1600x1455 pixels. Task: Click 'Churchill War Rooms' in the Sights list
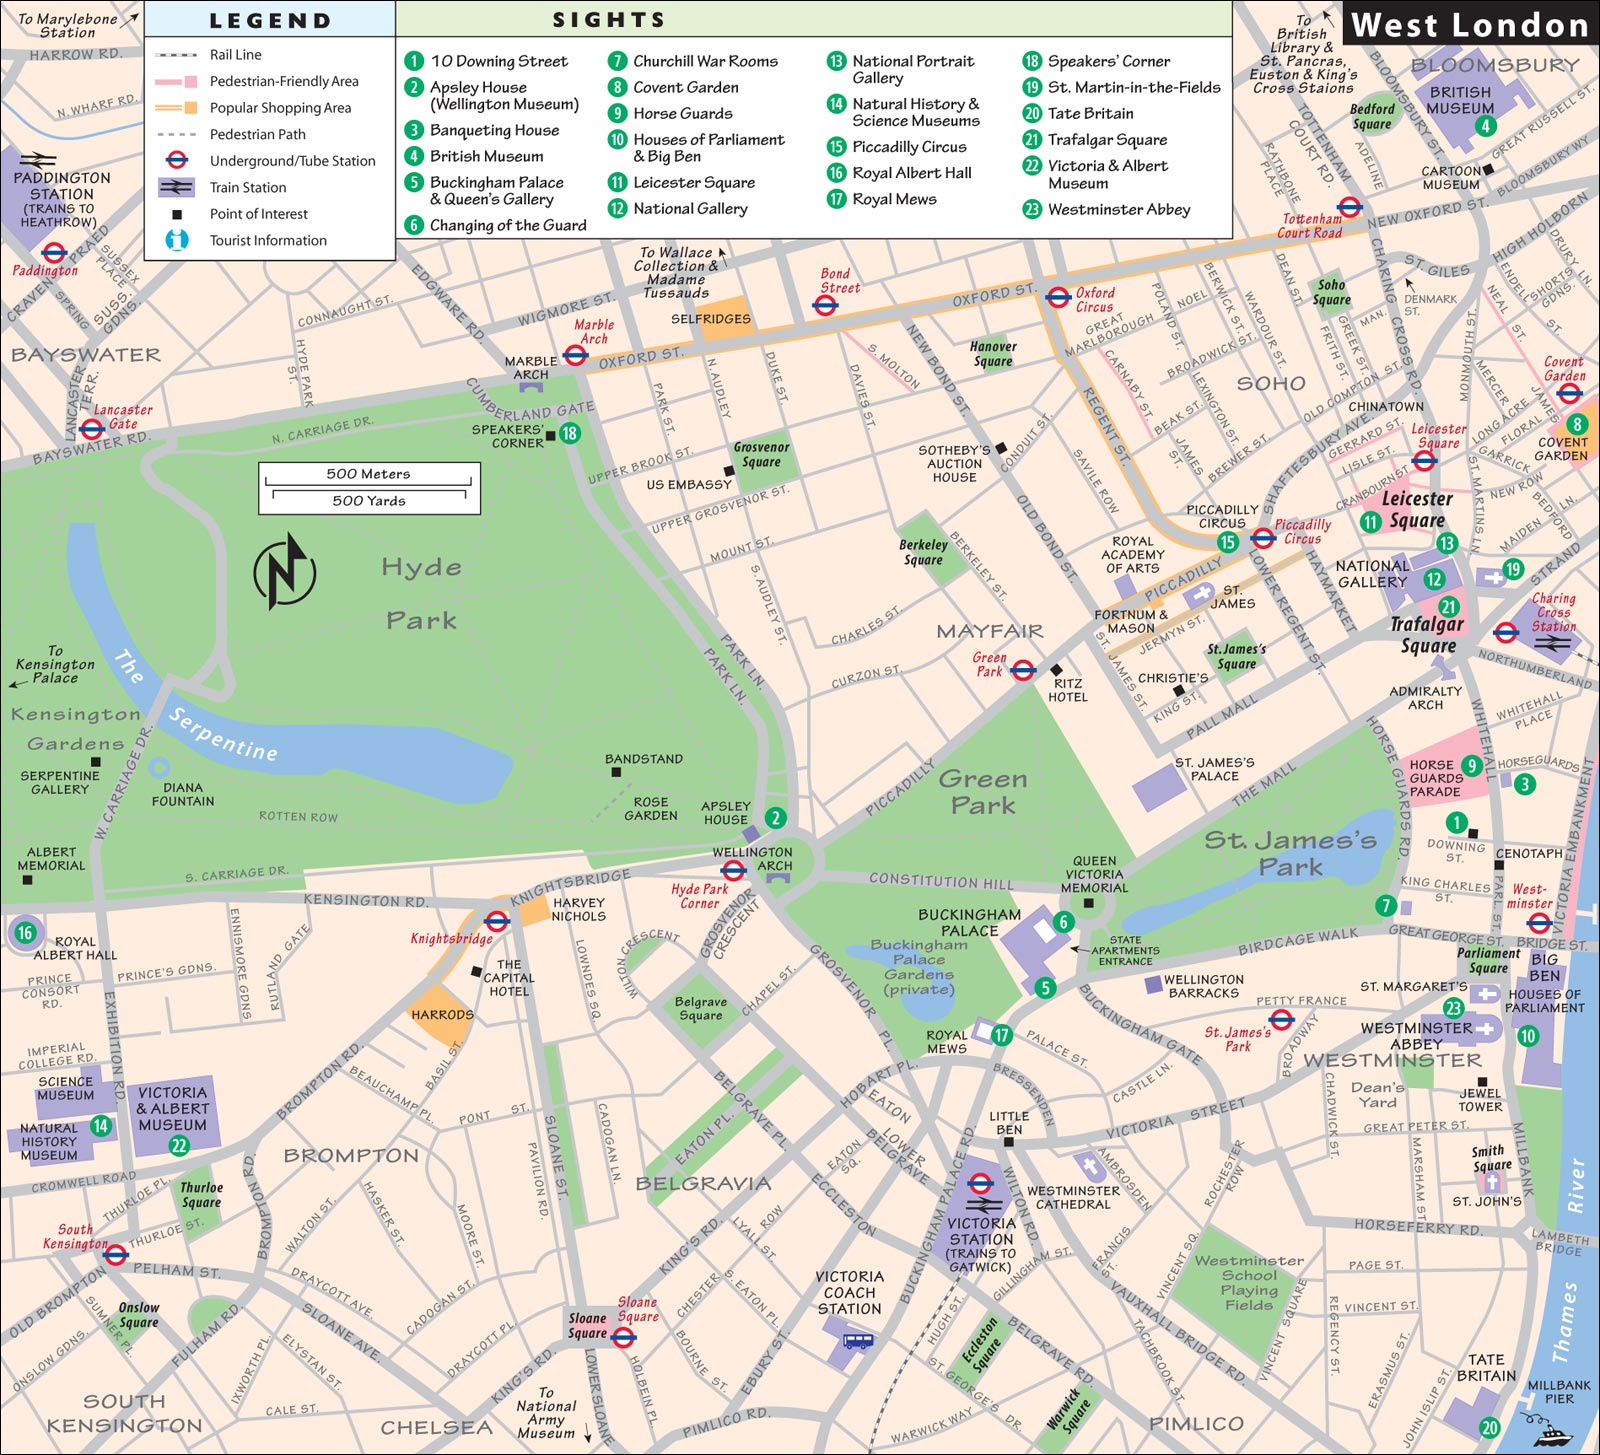(x=705, y=61)
